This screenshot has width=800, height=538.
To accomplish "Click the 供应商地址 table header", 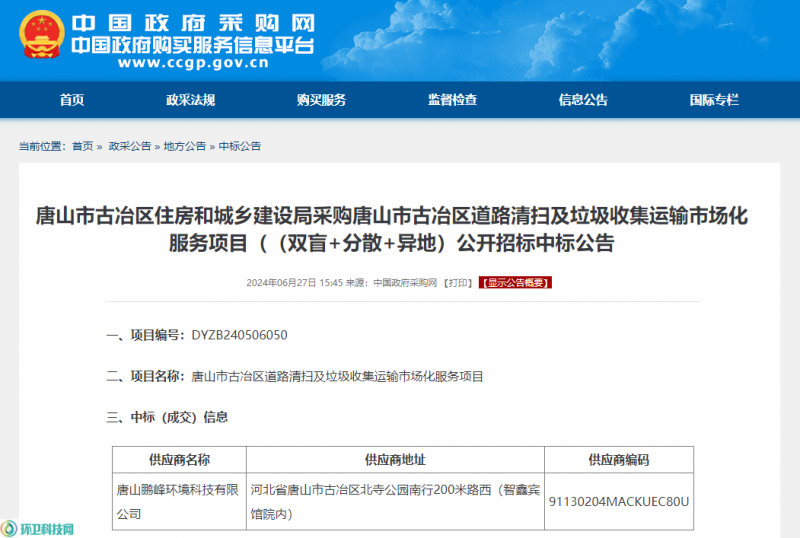I will tap(395, 460).
